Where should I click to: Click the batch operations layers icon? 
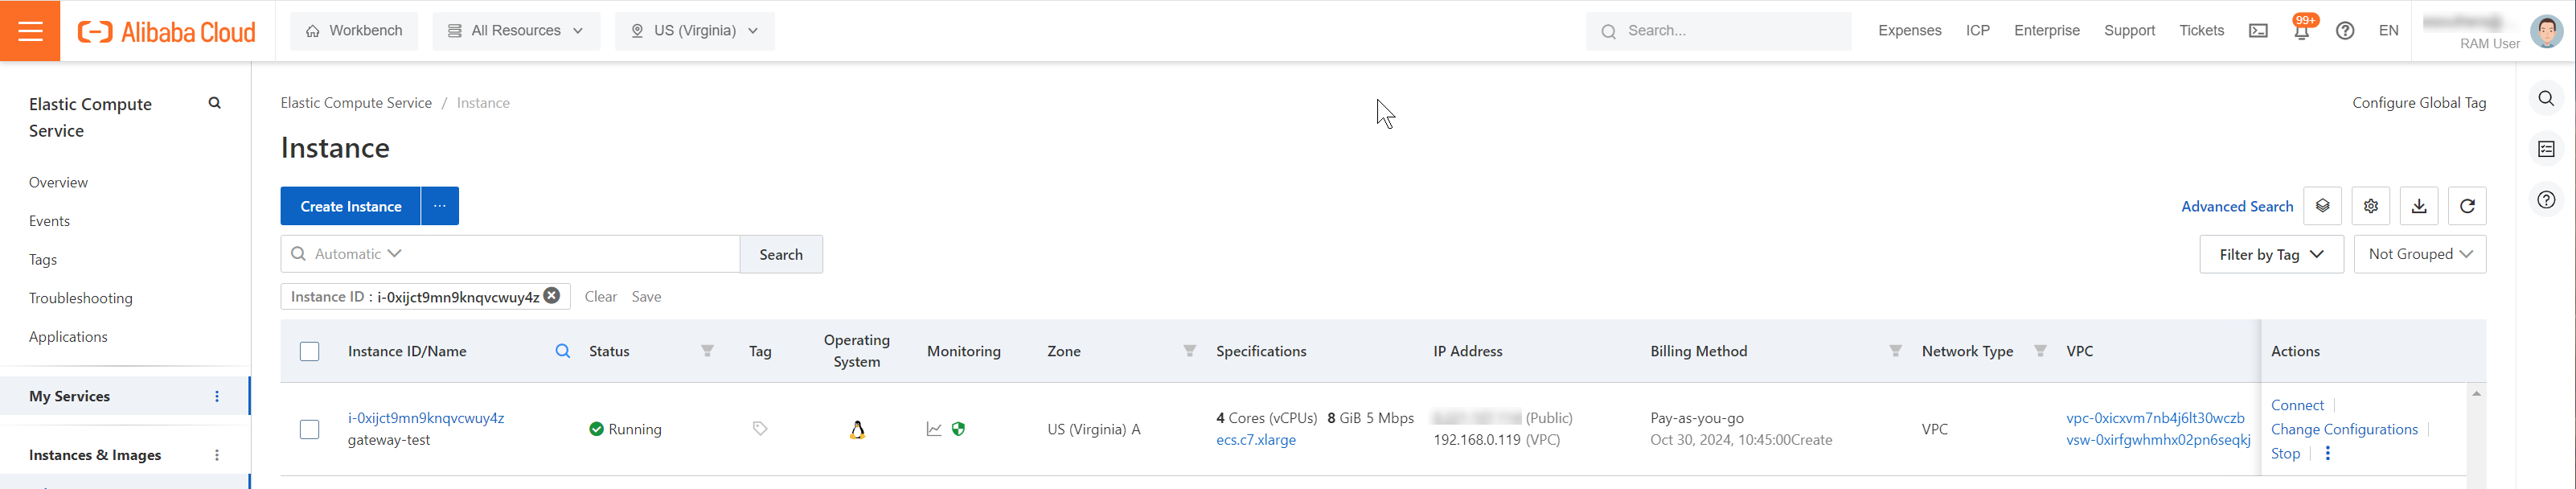click(x=2323, y=206)
